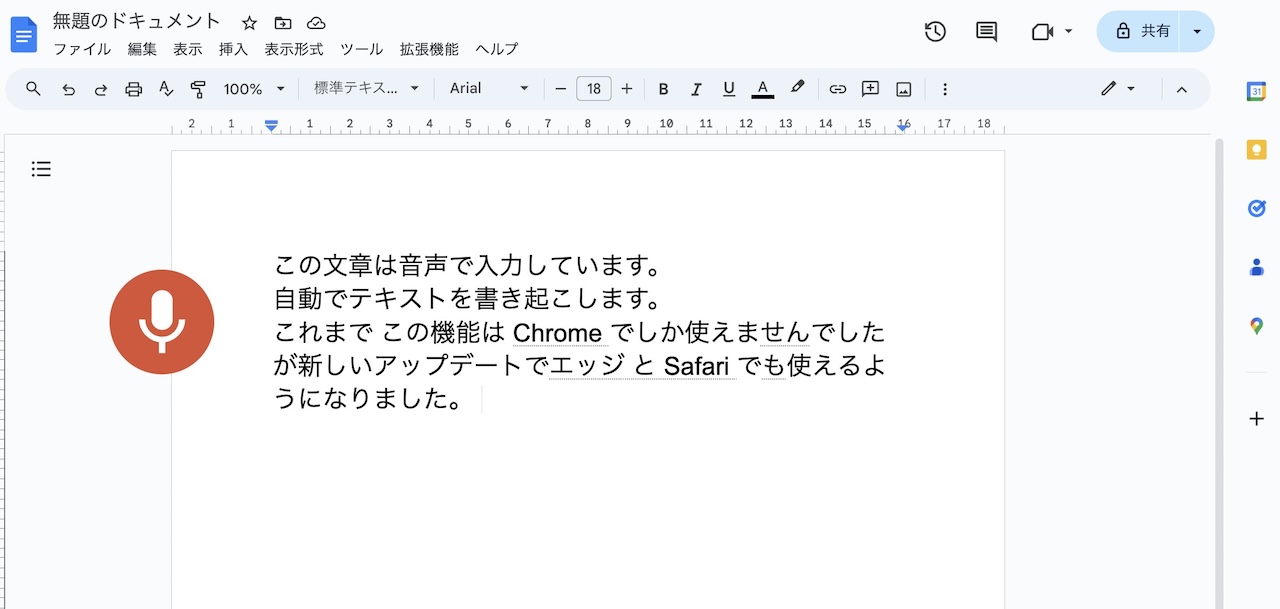The height and width of the screenshot is (609, 1280).
Task: Open more toolbar options menu
Action: (945, 89)
